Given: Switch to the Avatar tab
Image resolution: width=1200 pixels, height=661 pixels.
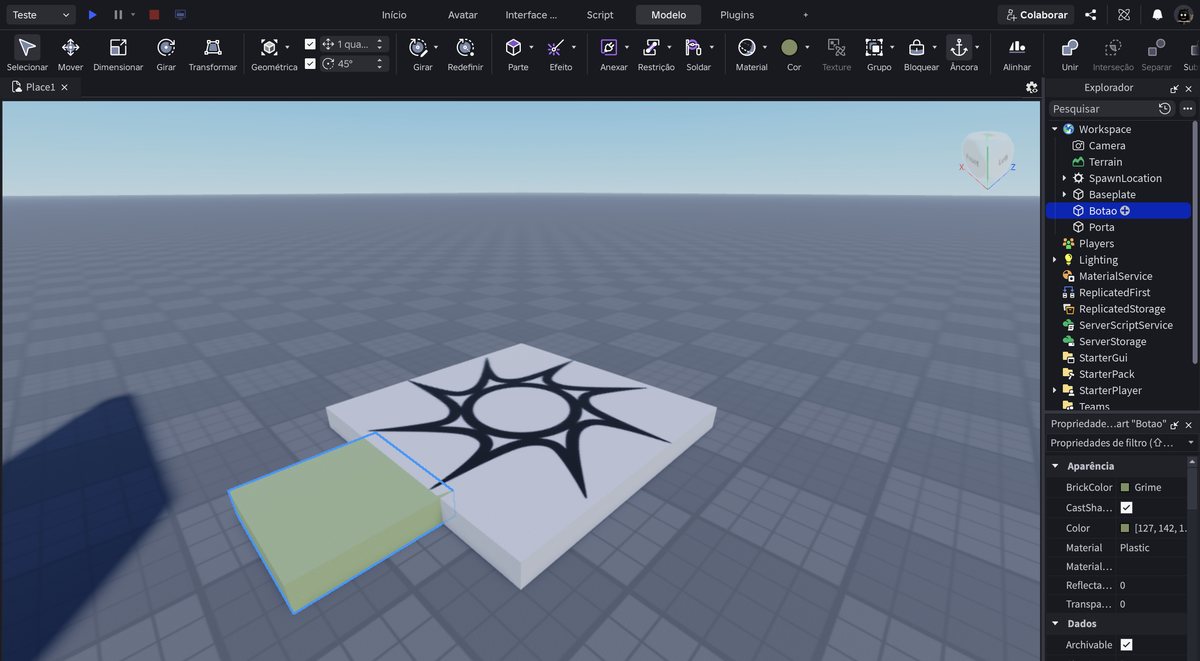Looking at the screenshot, I should pyautogui.click(x=463, y=15).
